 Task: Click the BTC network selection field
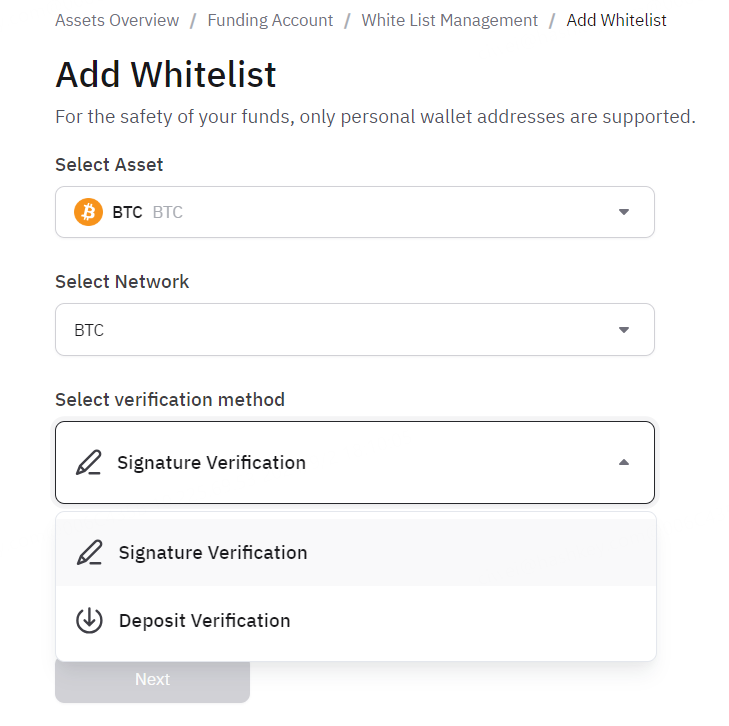(x=355, y=330)
